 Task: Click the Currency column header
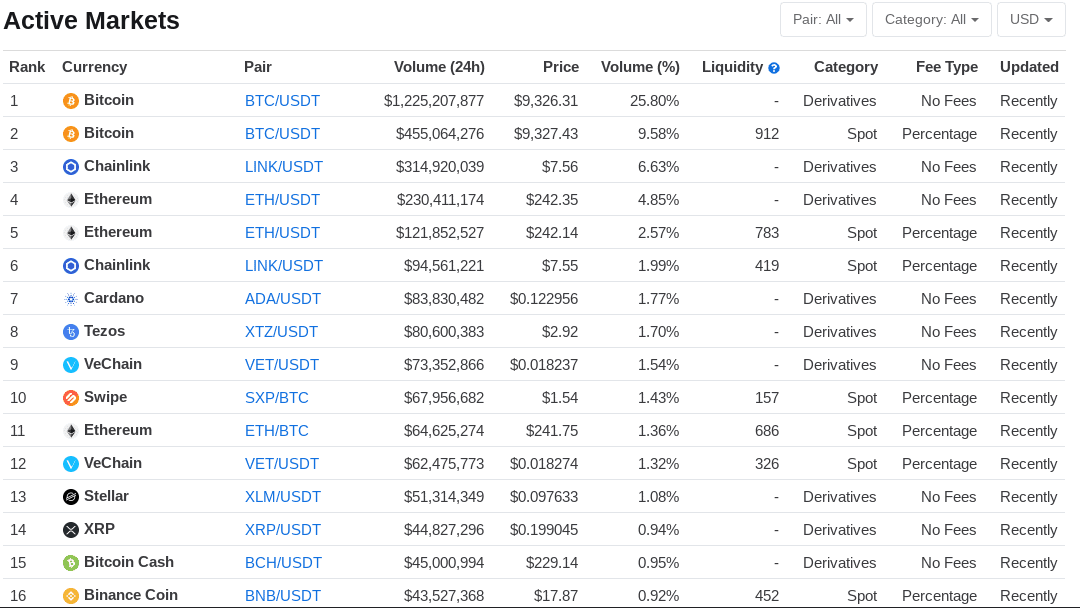(x=94, y=67)
